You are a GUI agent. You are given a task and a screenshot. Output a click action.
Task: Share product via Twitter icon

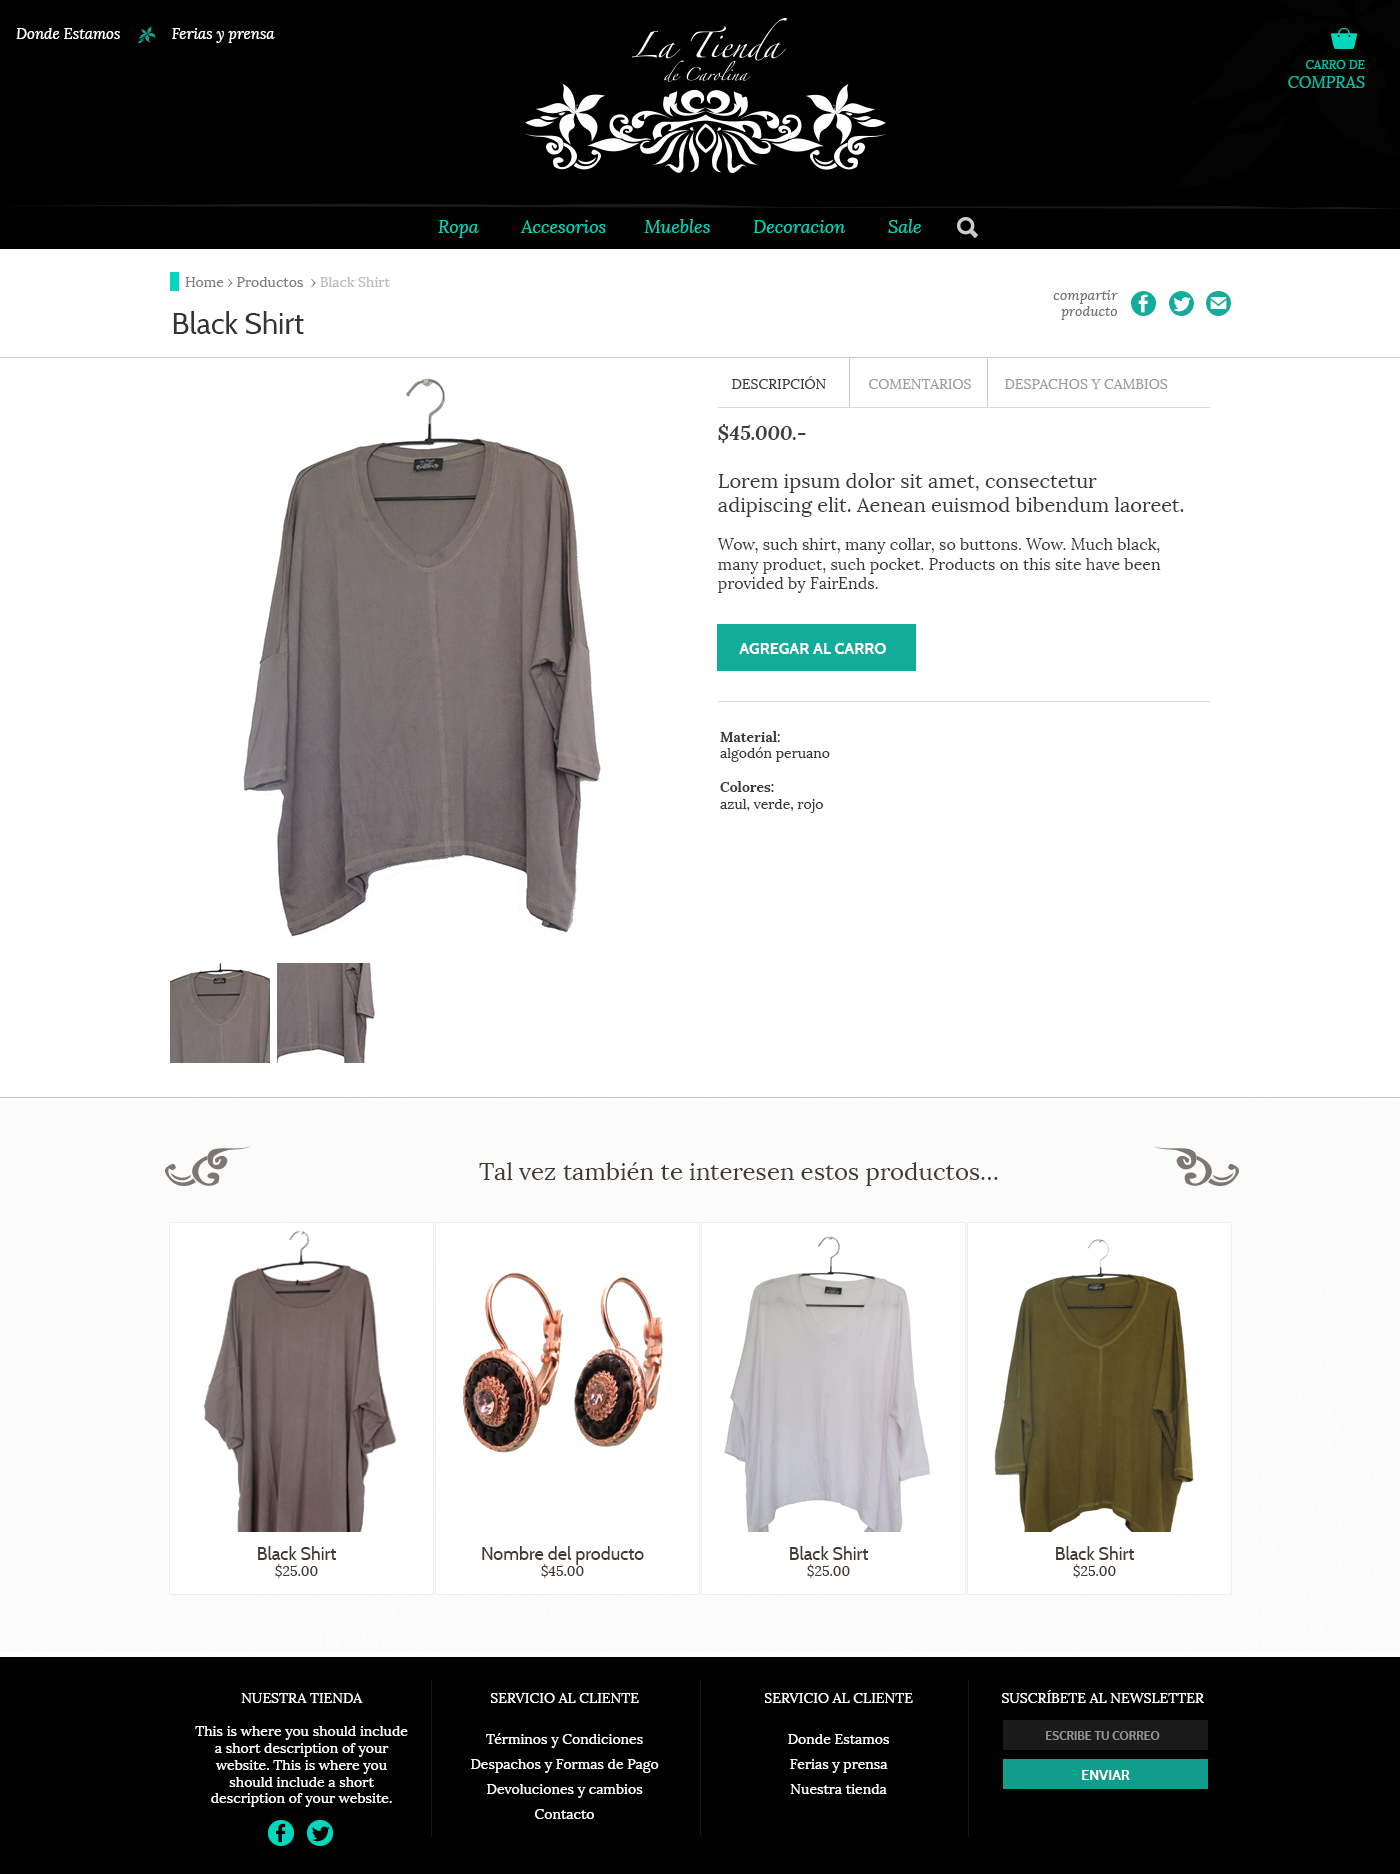click(1181, 303)
